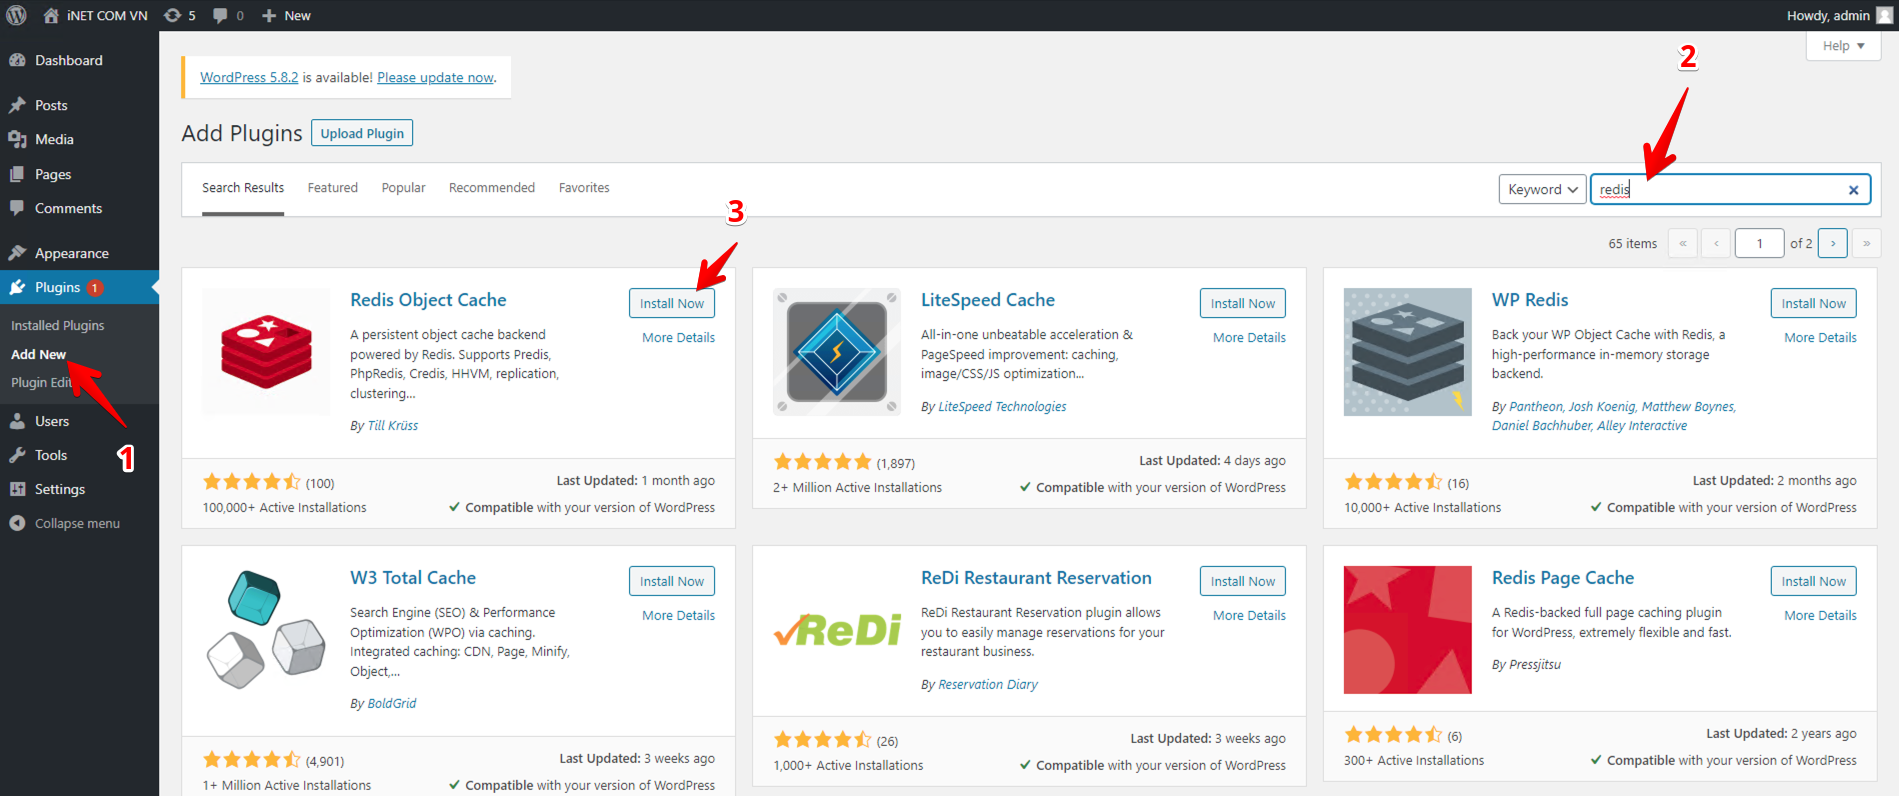
Task: Install the Redis Object Cache plugin
Action: [x=672, y=303]
